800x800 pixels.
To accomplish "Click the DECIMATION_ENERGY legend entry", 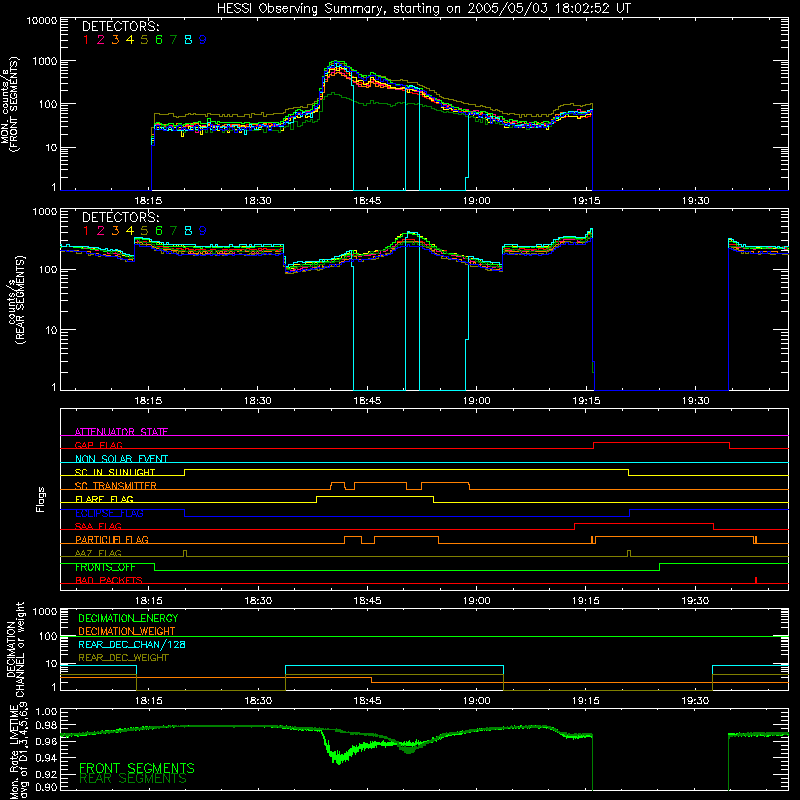I will [128, 618].
